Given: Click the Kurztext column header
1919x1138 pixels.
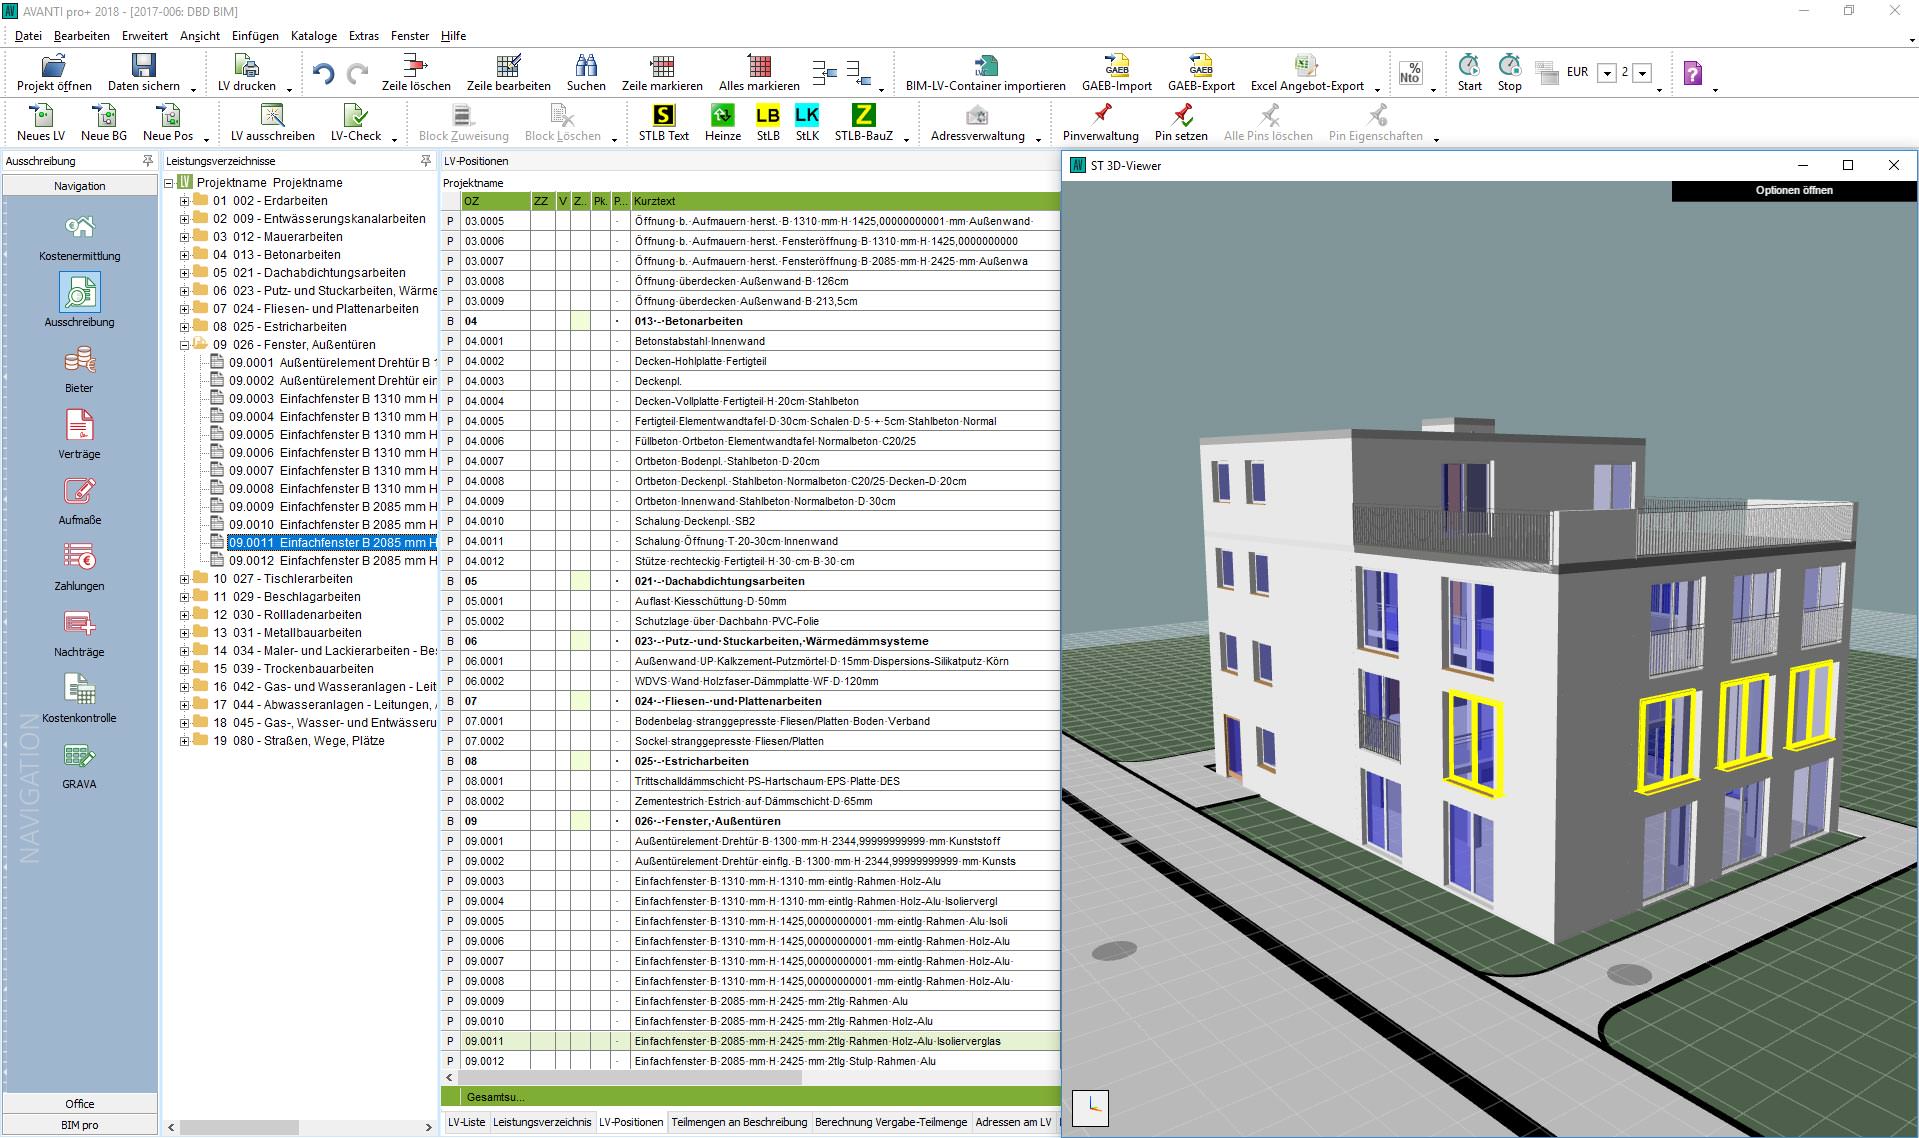Looking at the screenshot, I should pyautogui.click(x=845, y=201).
